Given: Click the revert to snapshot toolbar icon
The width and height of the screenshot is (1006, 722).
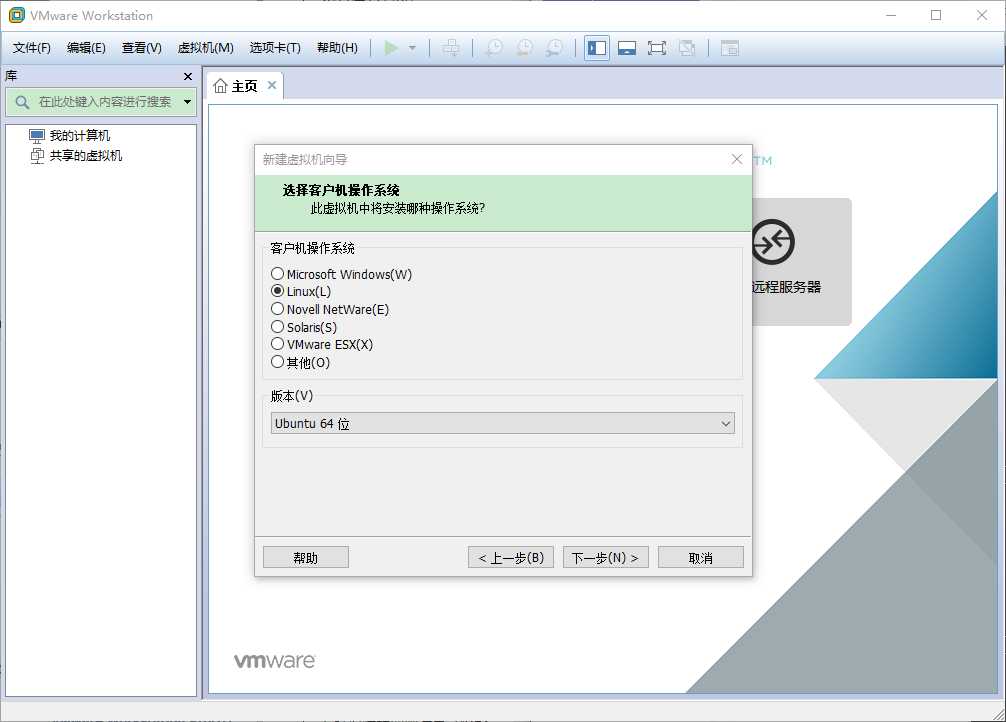Looking at the screenshot, I should click(x=524, y=48).
